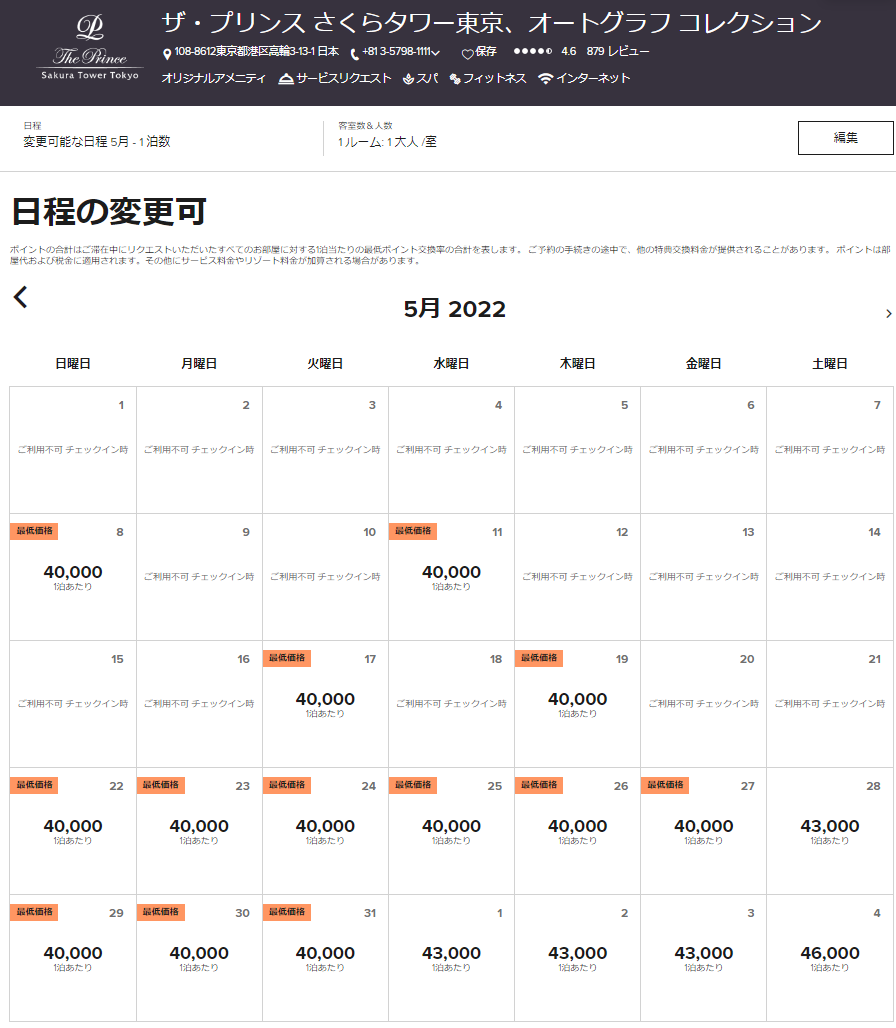This screenshot has width=896, height=1028.
Task: Click the フィットネス dumbbell icon
Action: (455, 79)
